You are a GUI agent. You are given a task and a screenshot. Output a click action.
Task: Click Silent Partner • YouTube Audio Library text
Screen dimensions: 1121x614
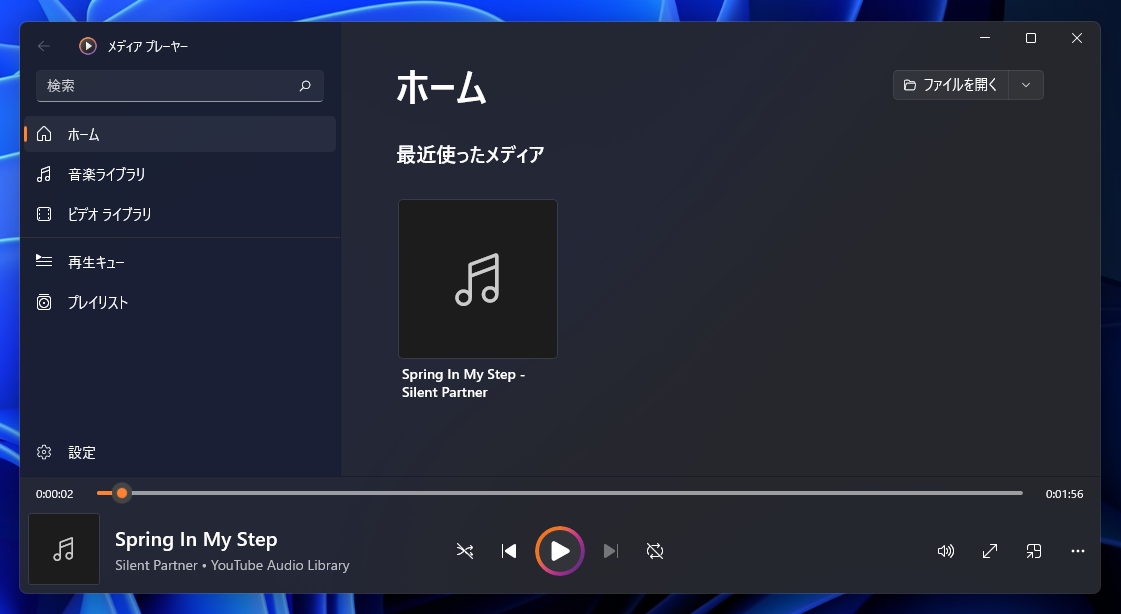232,565
